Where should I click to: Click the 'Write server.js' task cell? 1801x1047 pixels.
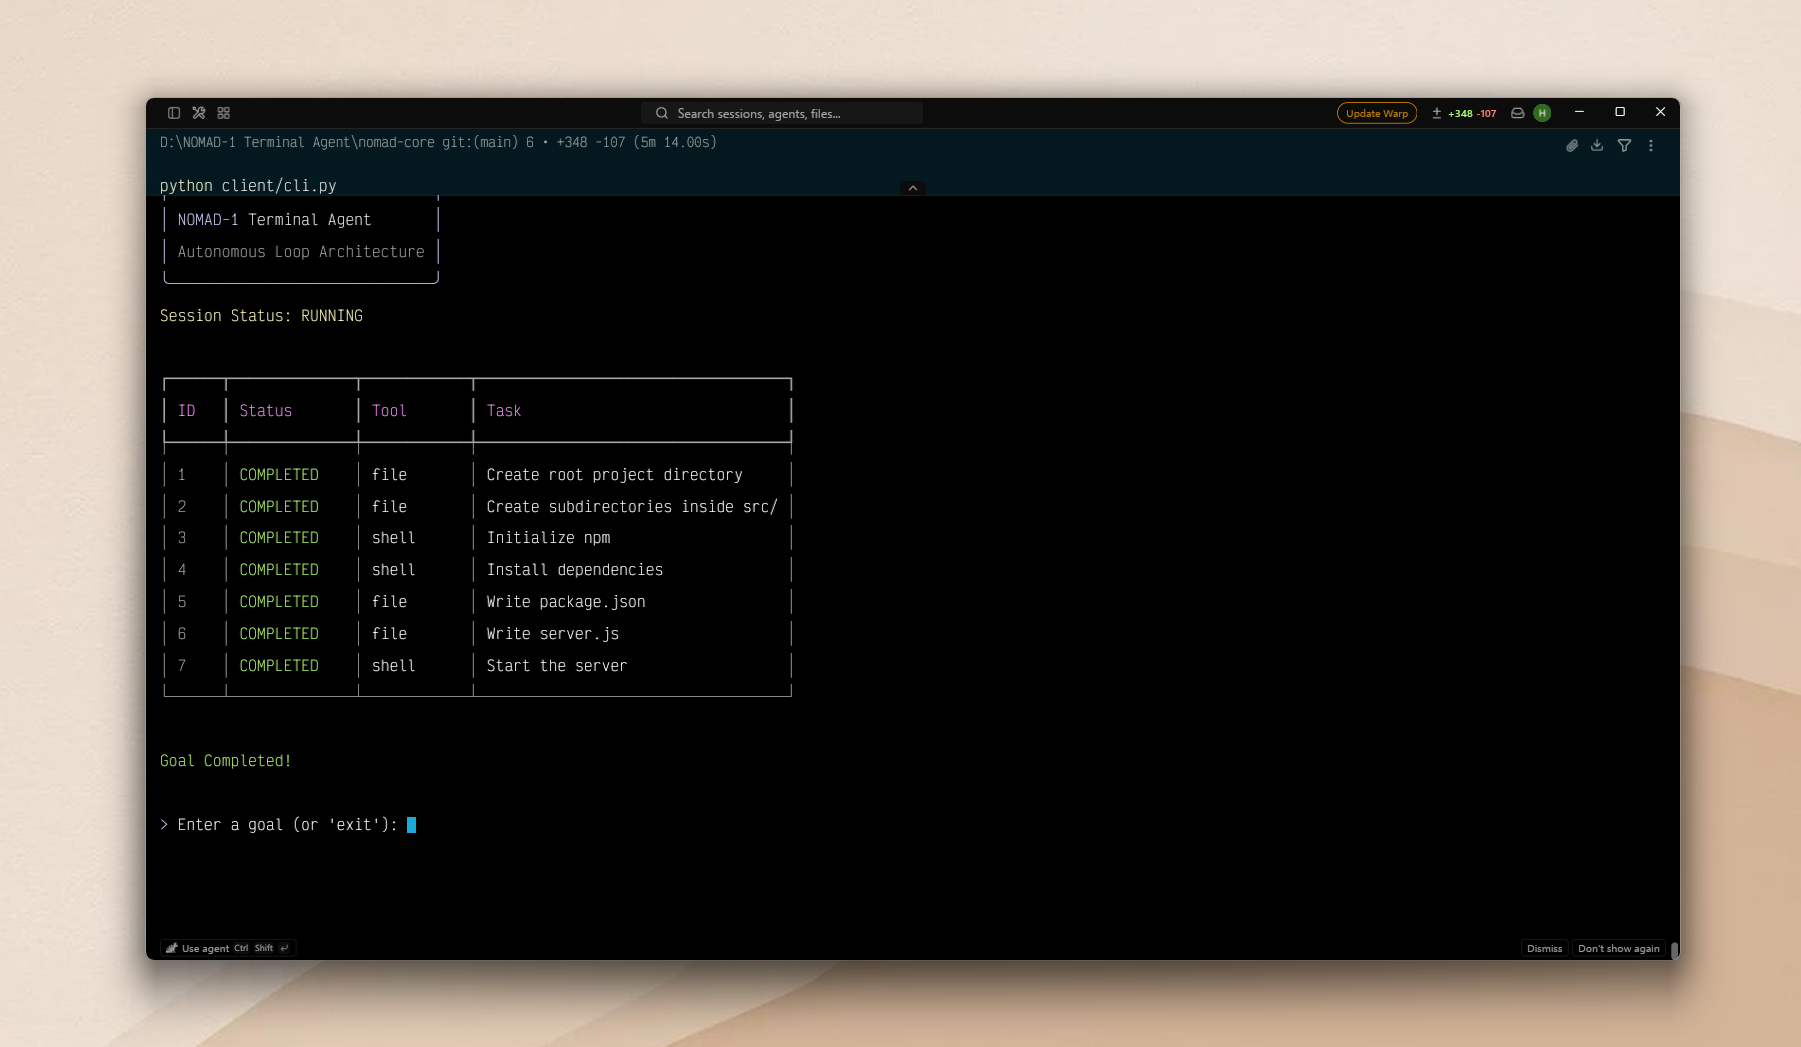pyautogui.click(x=553, y=634)
